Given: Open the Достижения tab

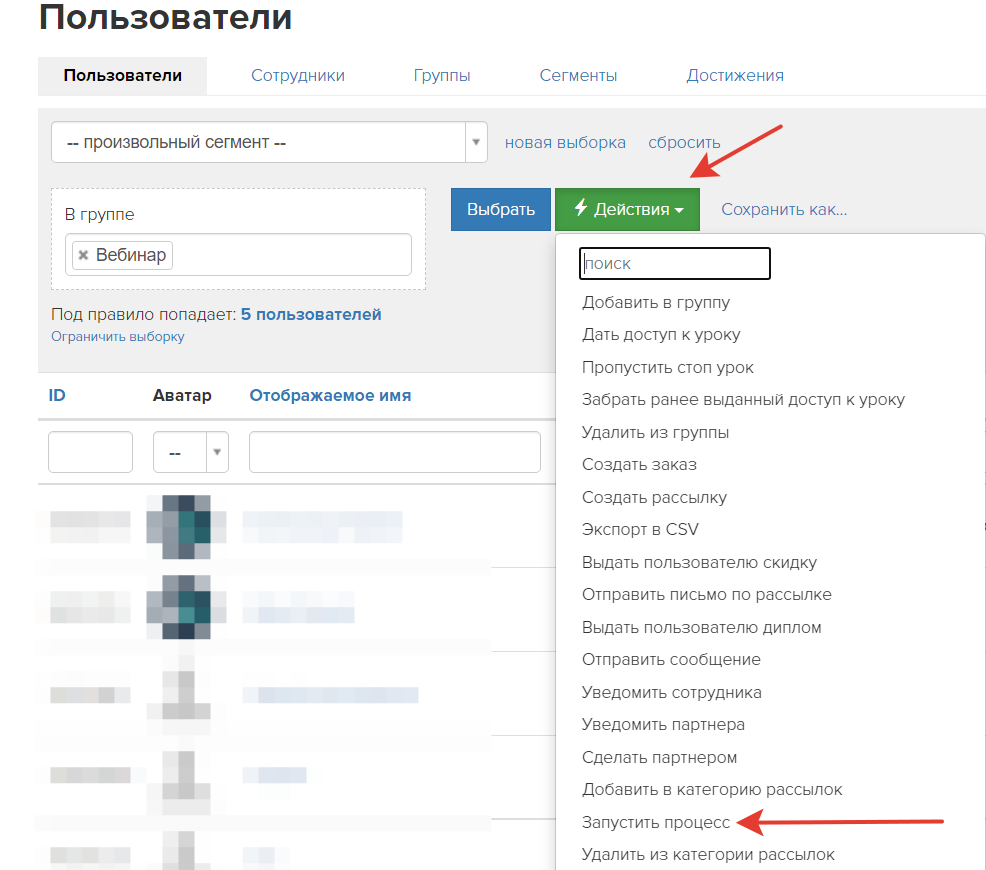Looking at the screenshot, I should 734,75.
